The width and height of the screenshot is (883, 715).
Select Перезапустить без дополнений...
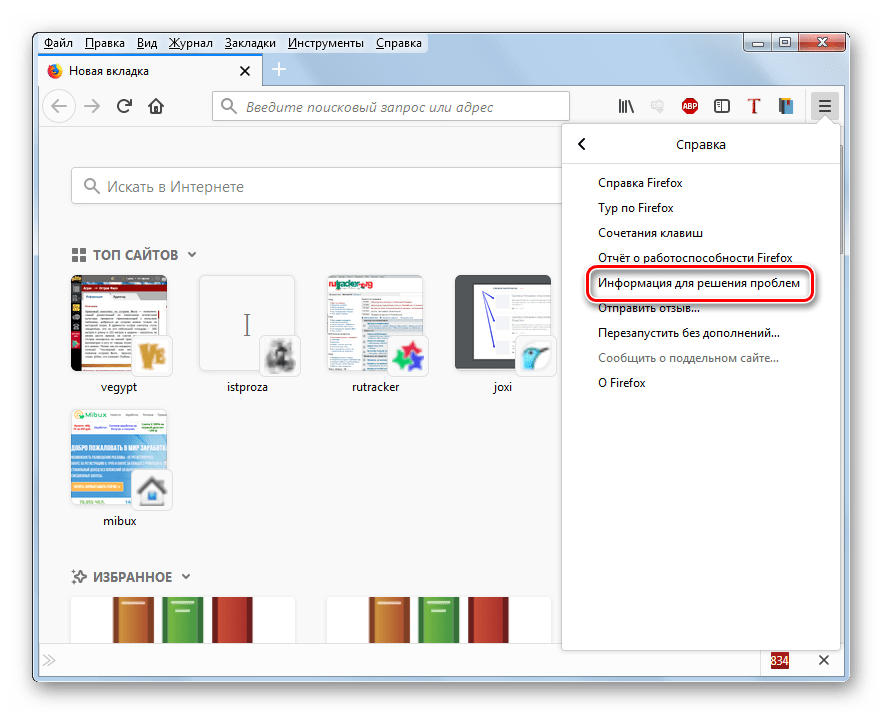[701, 333]
